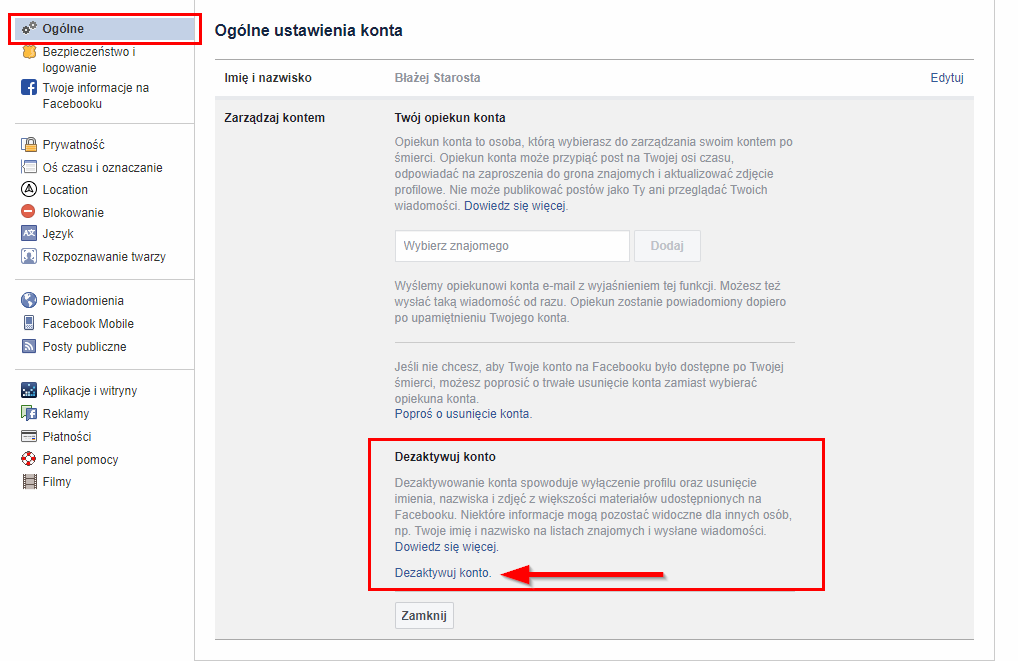Click the red Blokowanie icon
The height and width of the screenshot is (661, 1018).
click(29, 212)
